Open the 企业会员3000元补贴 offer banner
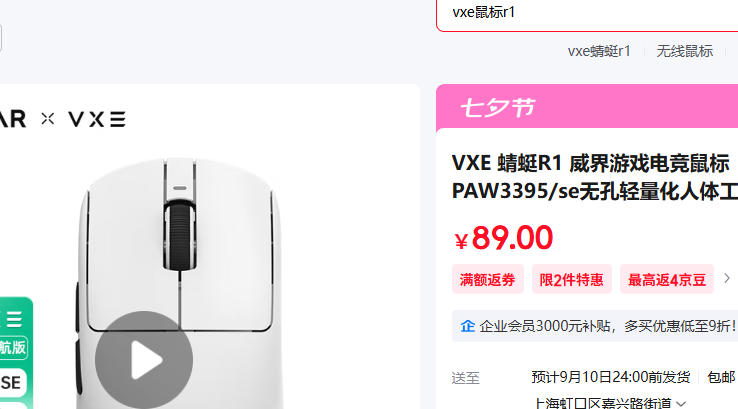738x409 pixels. (595, 326)
